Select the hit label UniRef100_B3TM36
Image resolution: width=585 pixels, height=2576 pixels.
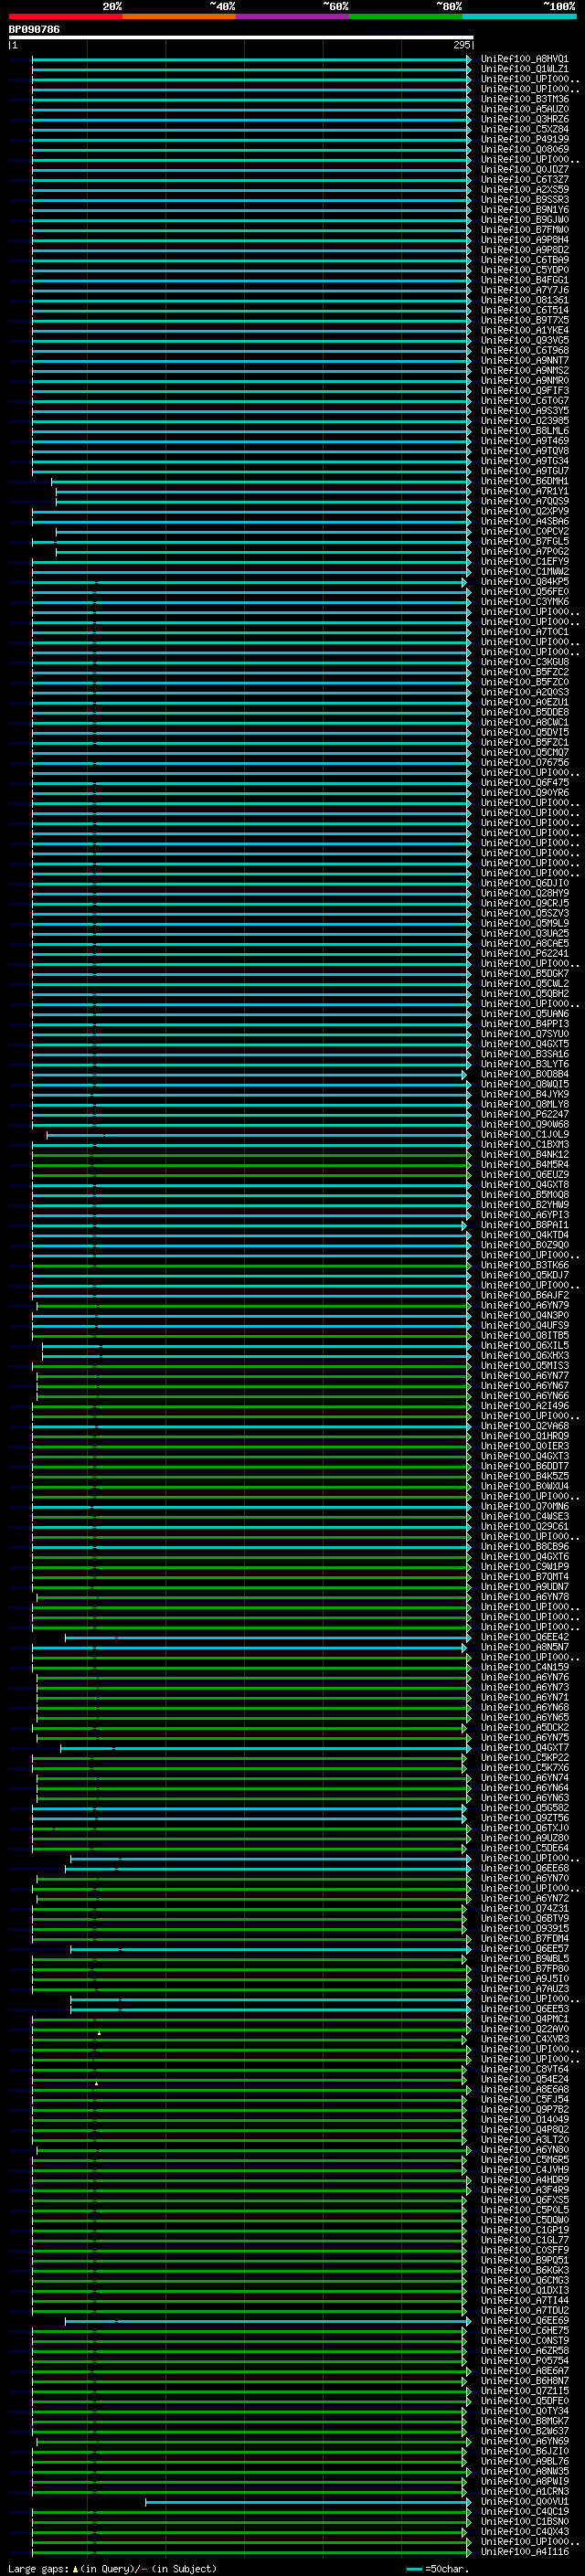525,99
